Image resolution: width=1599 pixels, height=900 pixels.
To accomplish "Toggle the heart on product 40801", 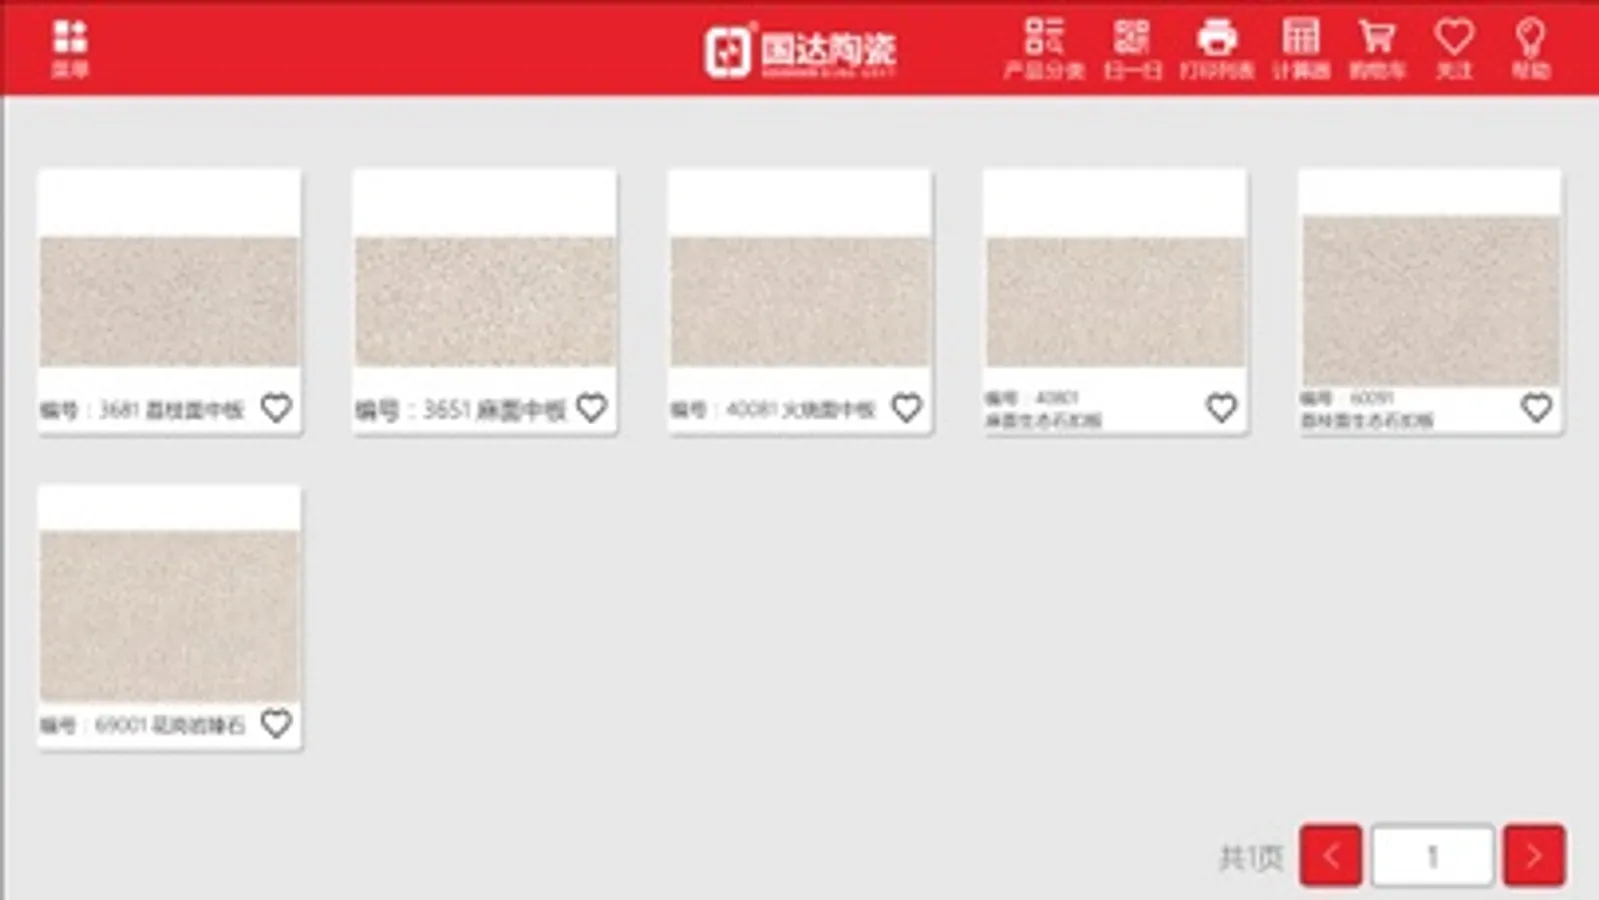I will click(1221, 408).
